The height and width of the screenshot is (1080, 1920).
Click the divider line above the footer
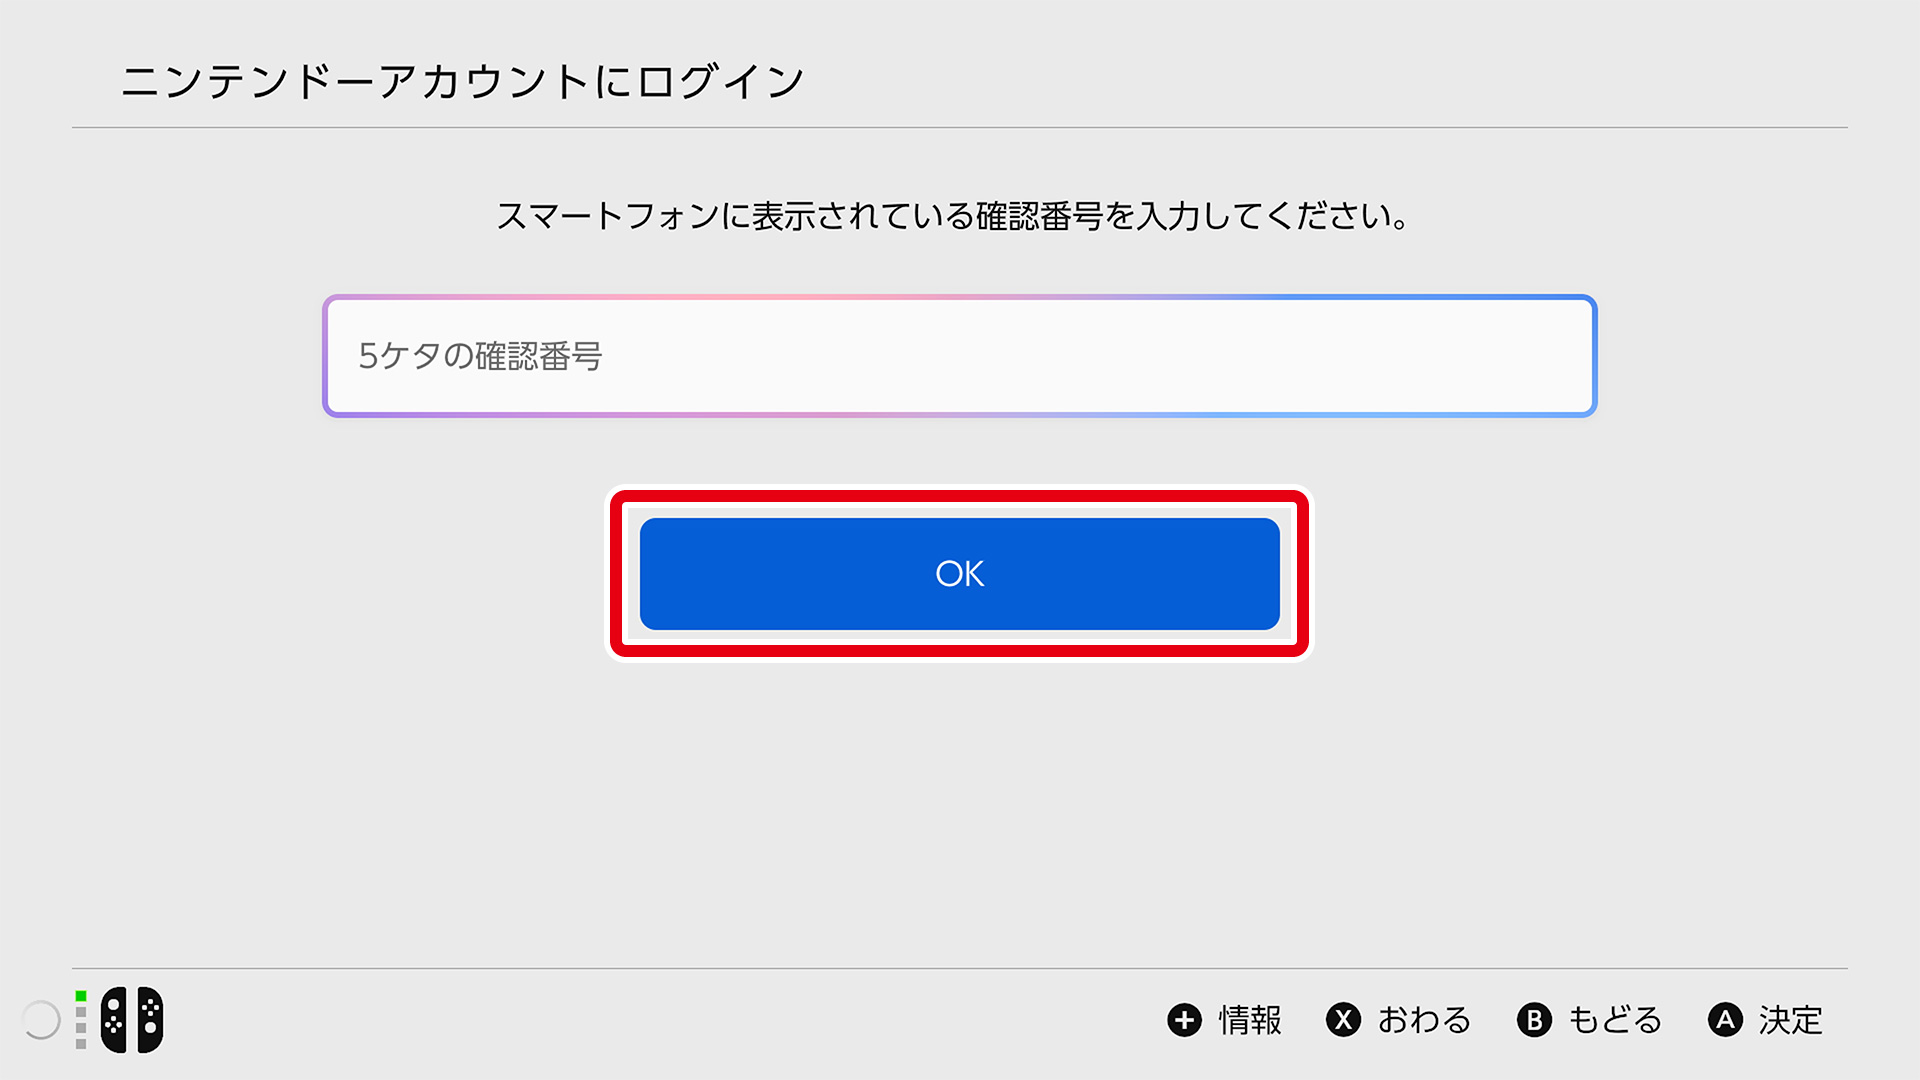(959, 968)
